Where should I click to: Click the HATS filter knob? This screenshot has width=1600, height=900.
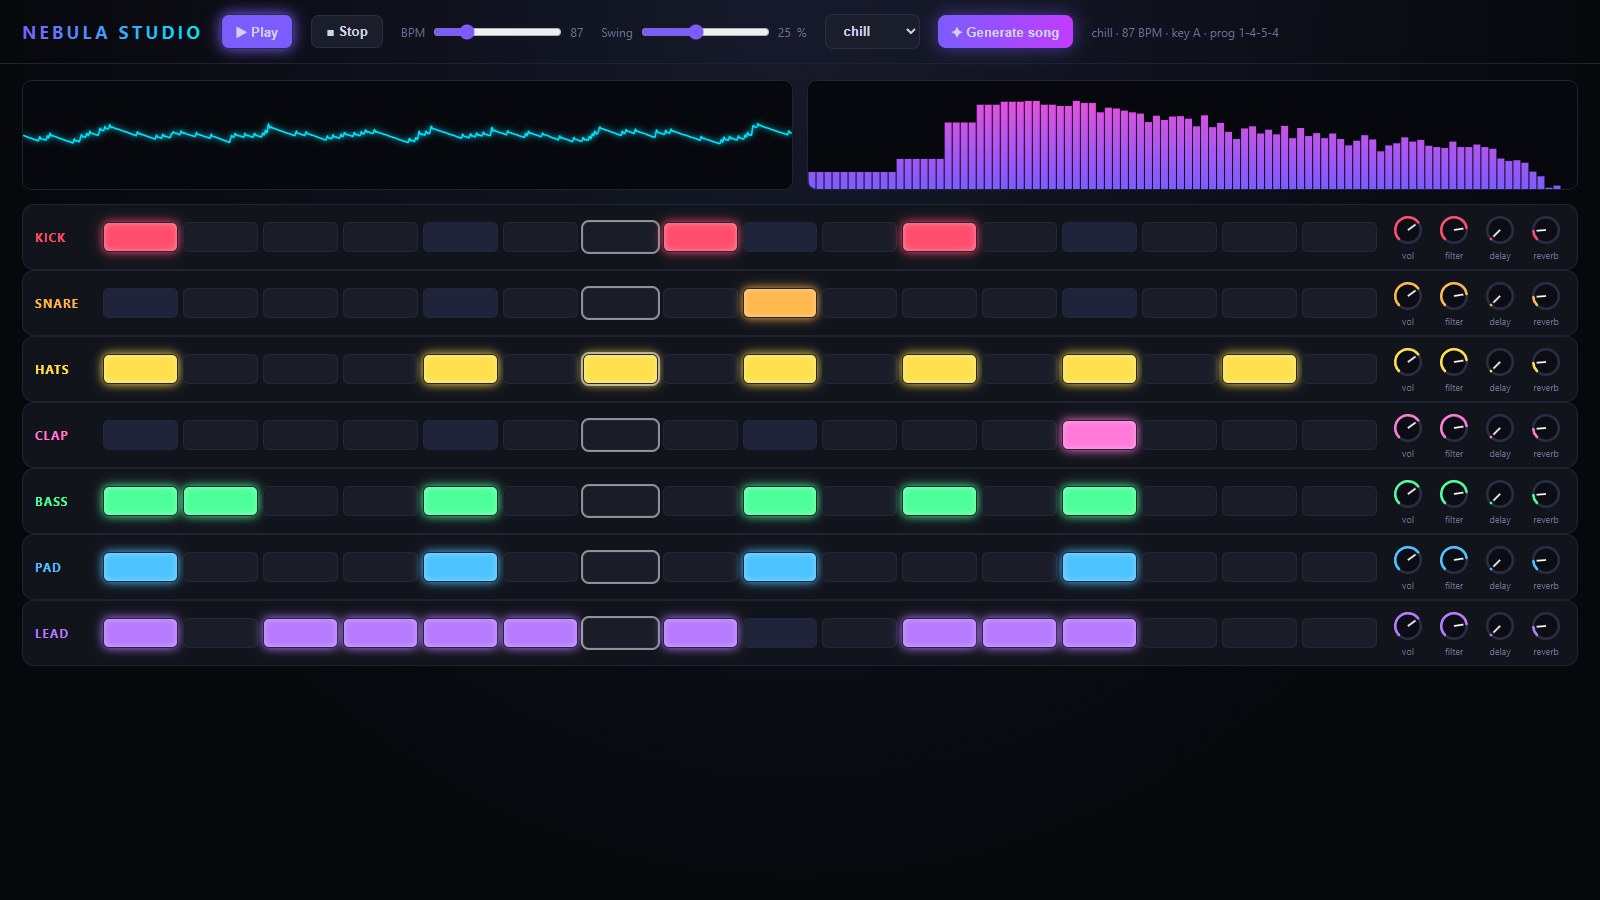pos(1453,362)
